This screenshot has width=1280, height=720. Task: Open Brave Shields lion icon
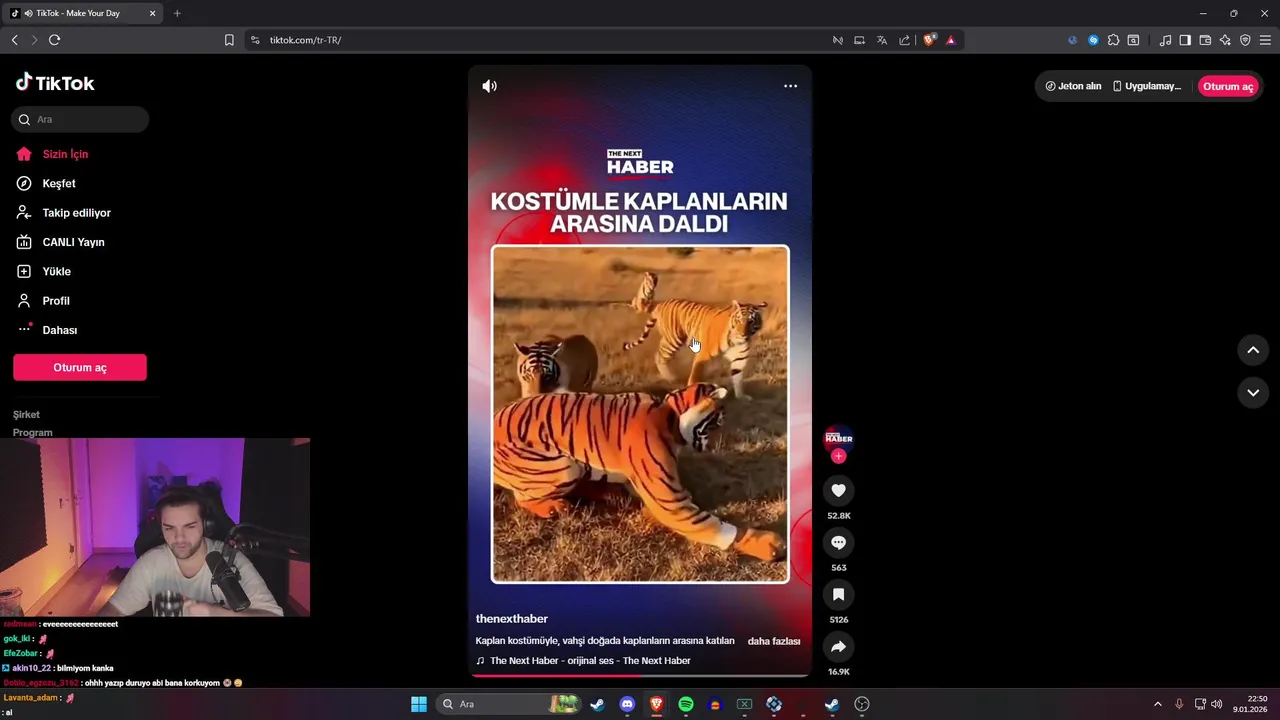[930, 40]
